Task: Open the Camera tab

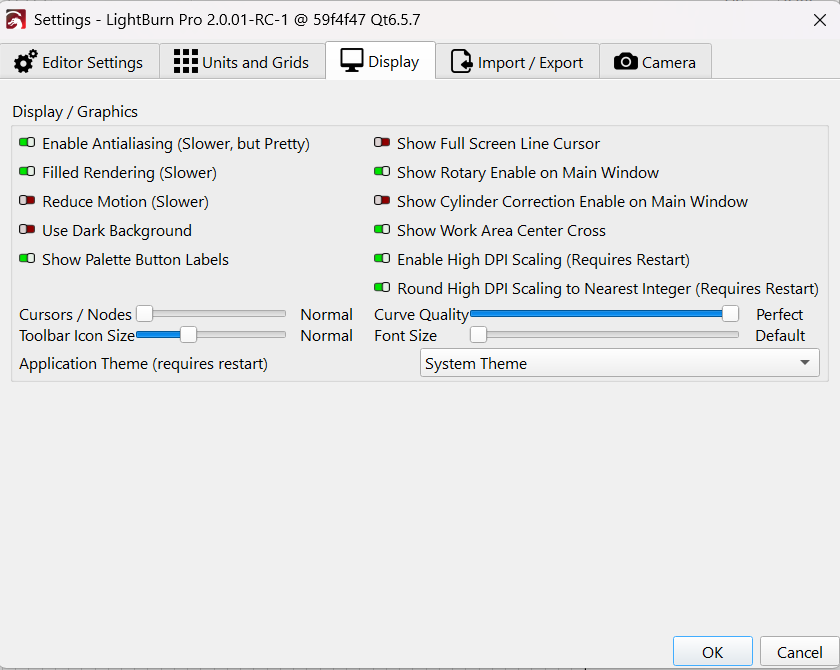Action: pyautogui.click(x=656, y=62)
